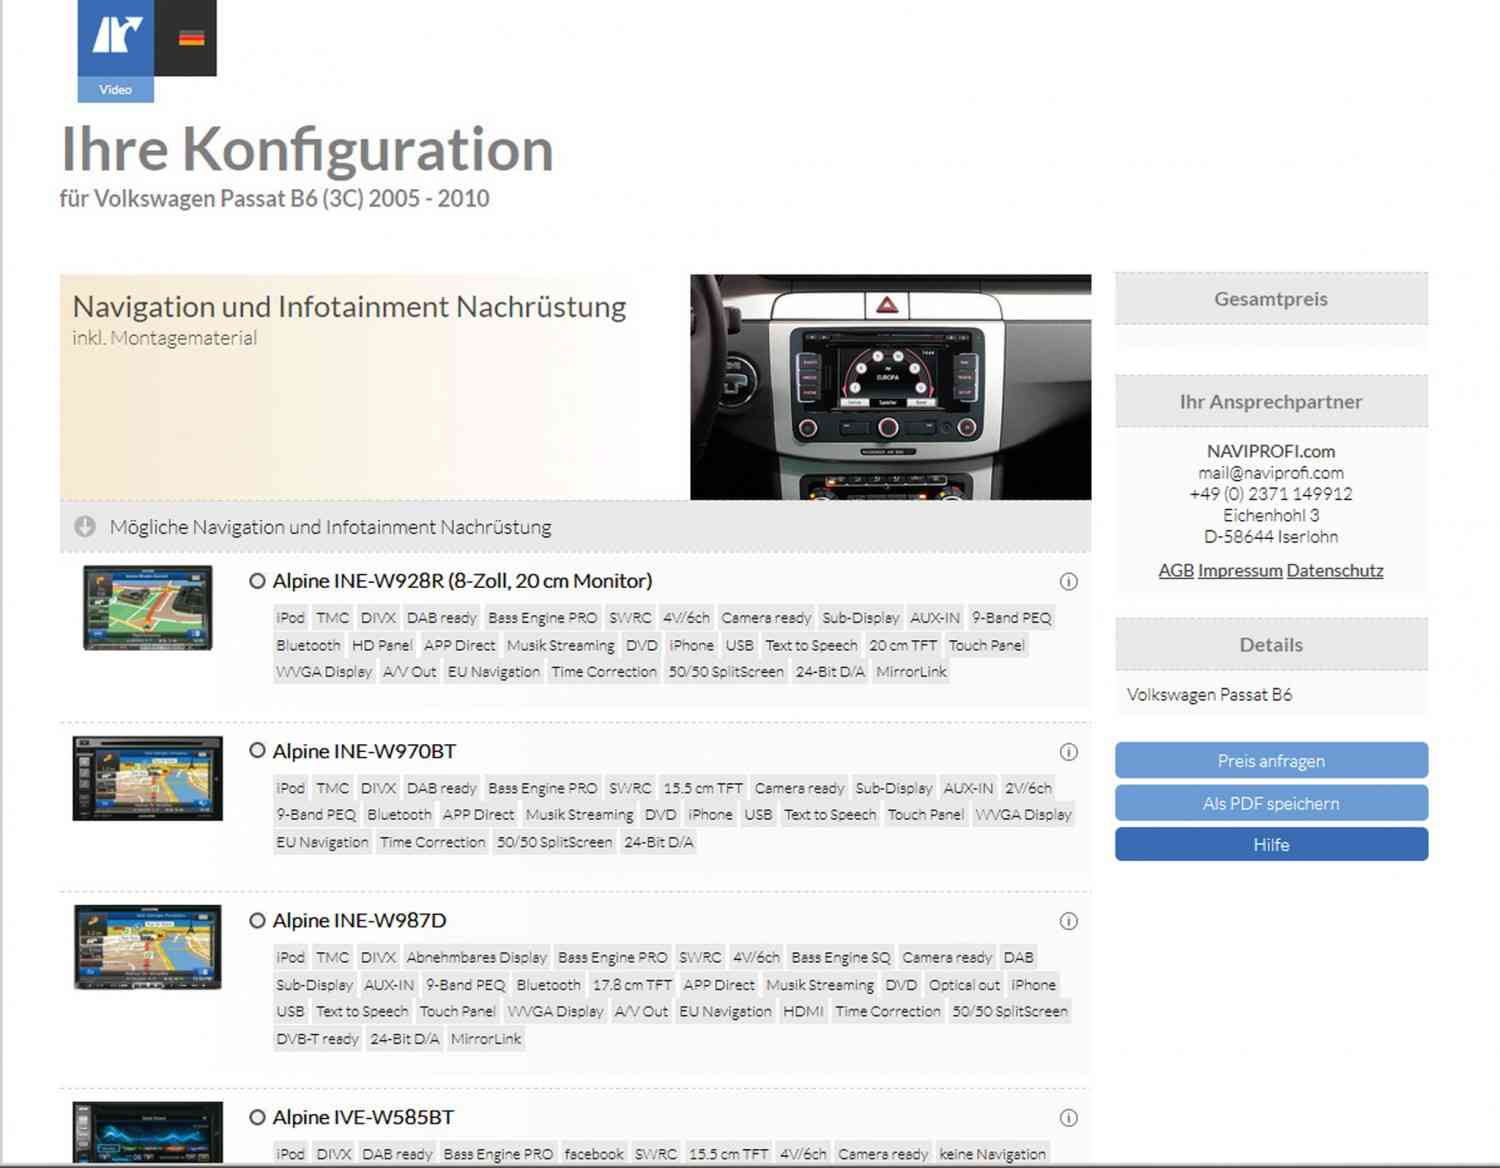Select Alpine INE-W928R radio button
Viewport: 1500px width, 1168px height.
coord(258,581)
